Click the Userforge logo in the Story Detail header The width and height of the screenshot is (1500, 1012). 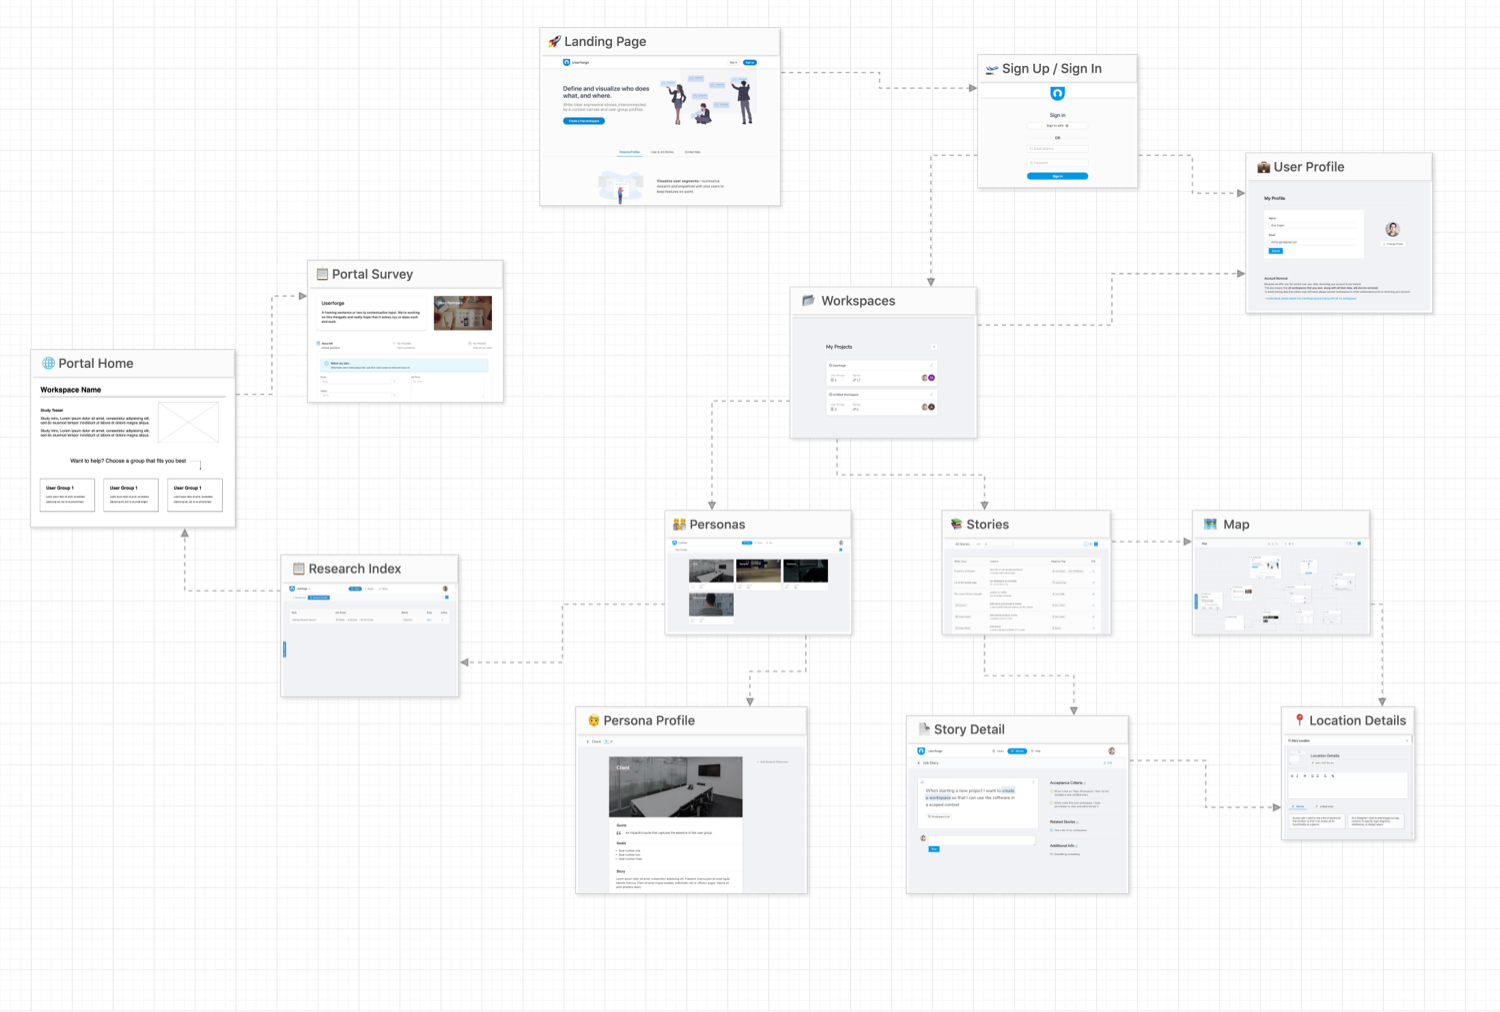(922, 751)
